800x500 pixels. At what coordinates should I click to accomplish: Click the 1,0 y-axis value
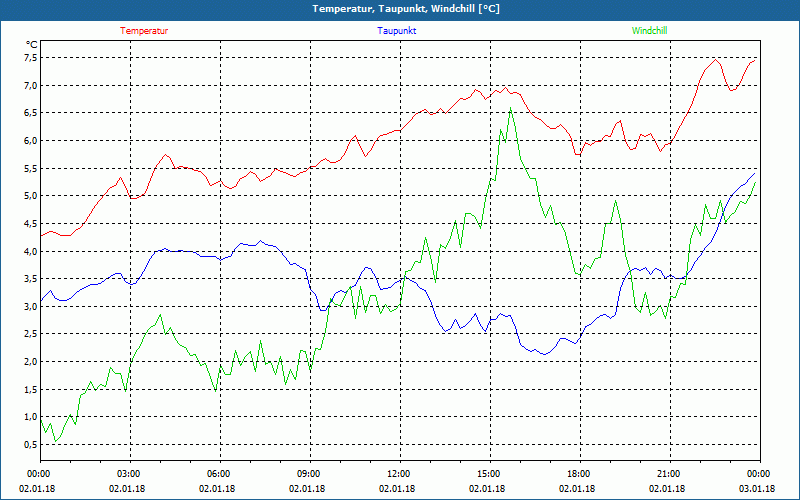[31, 417]
